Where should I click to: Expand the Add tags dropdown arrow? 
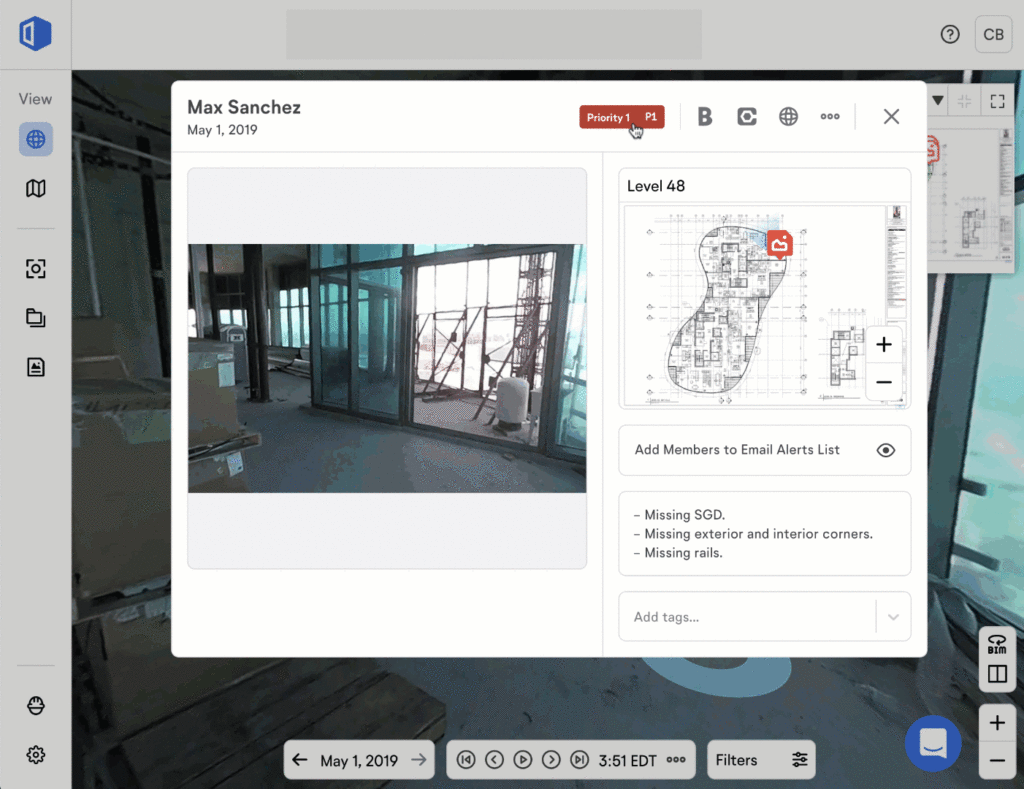(x=893, y=617)
